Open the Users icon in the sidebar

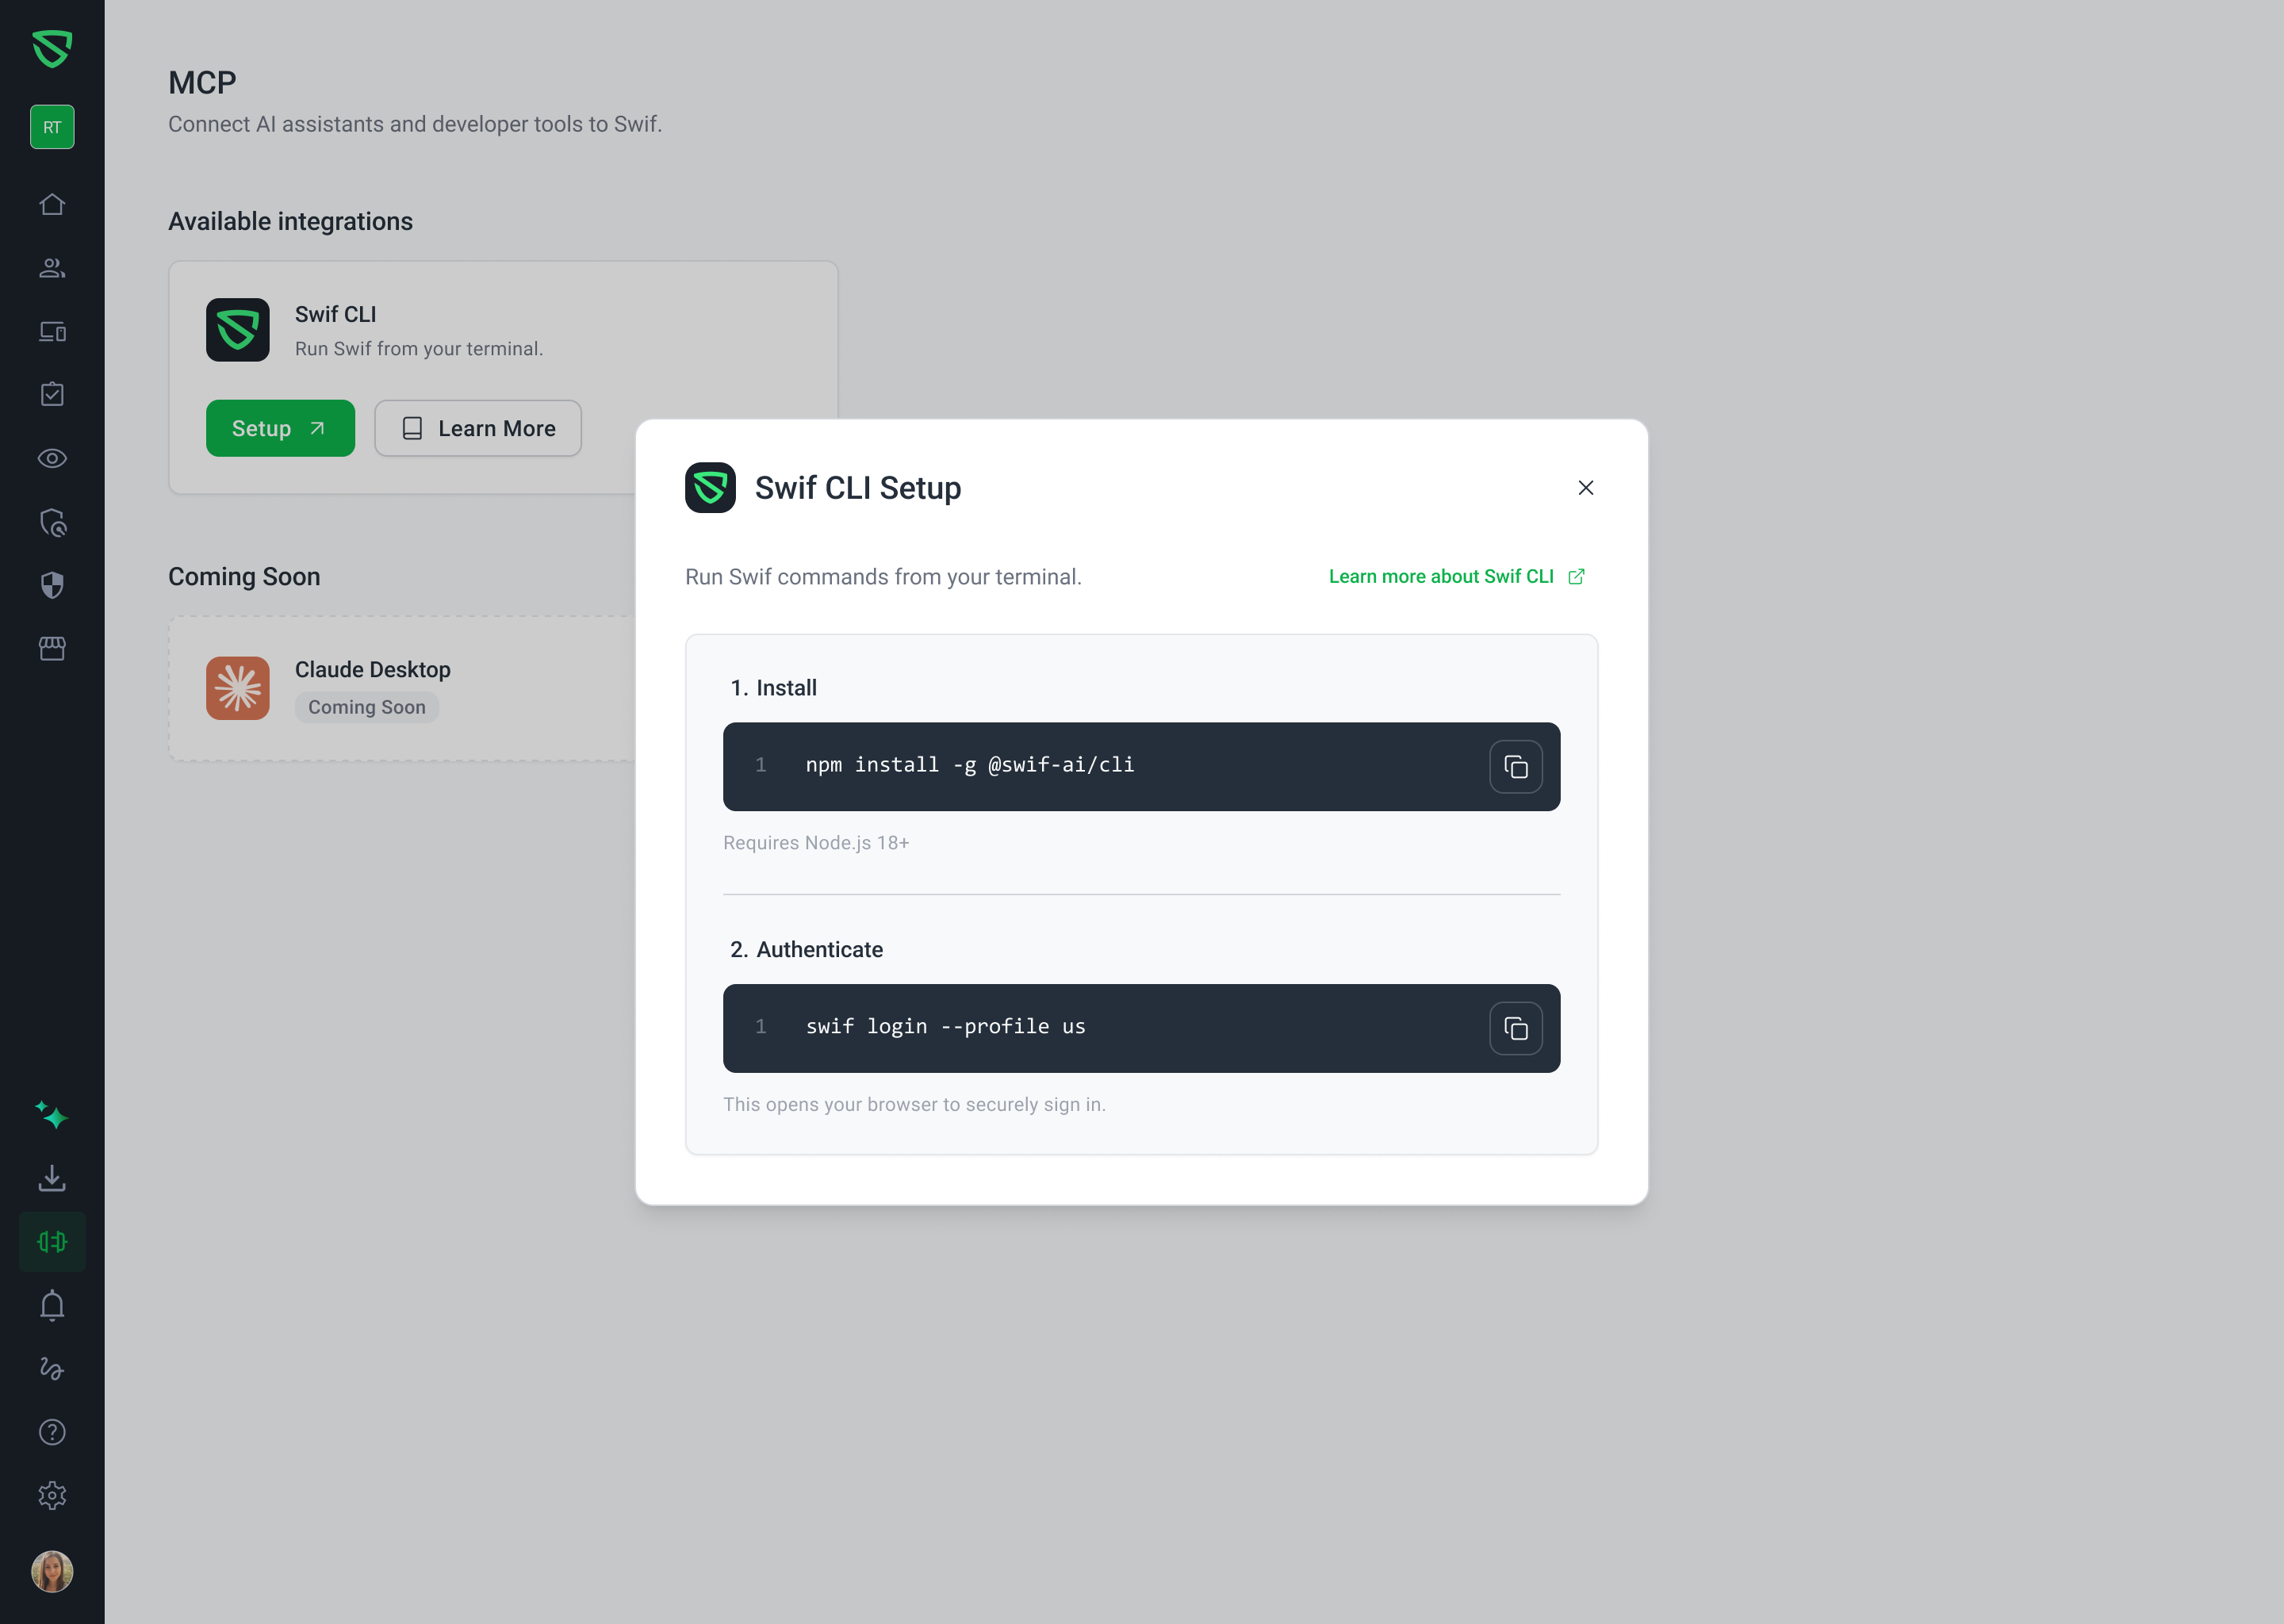[x=52, y=268]
